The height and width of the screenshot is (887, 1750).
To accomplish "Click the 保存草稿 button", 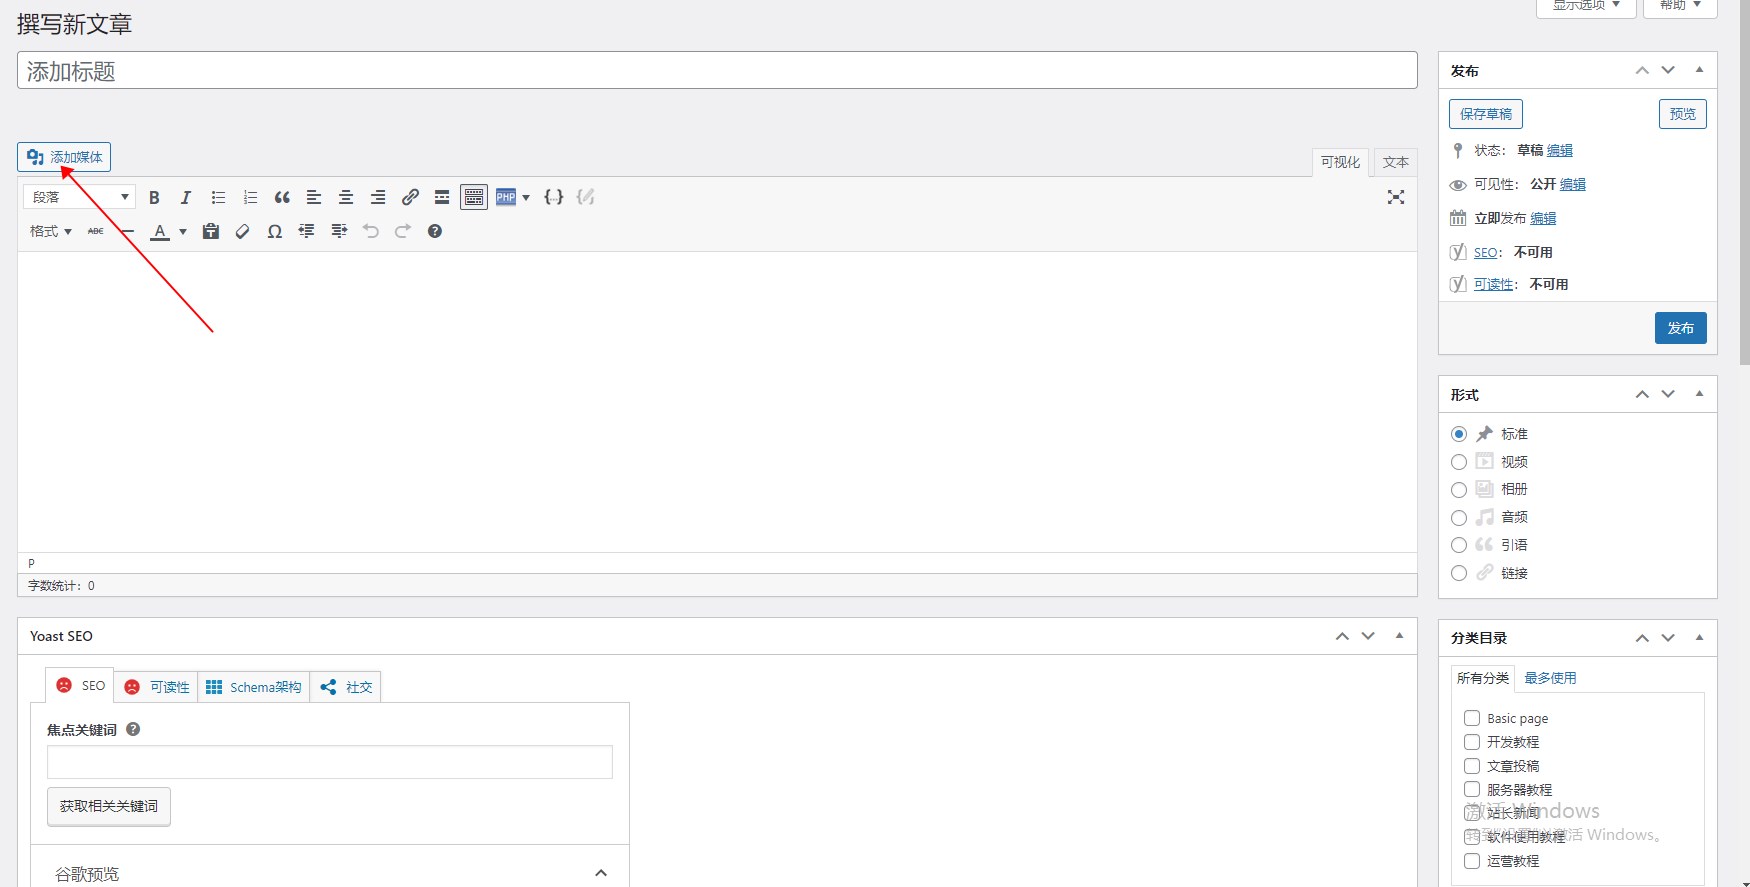I will click(x=1486, y=114).
